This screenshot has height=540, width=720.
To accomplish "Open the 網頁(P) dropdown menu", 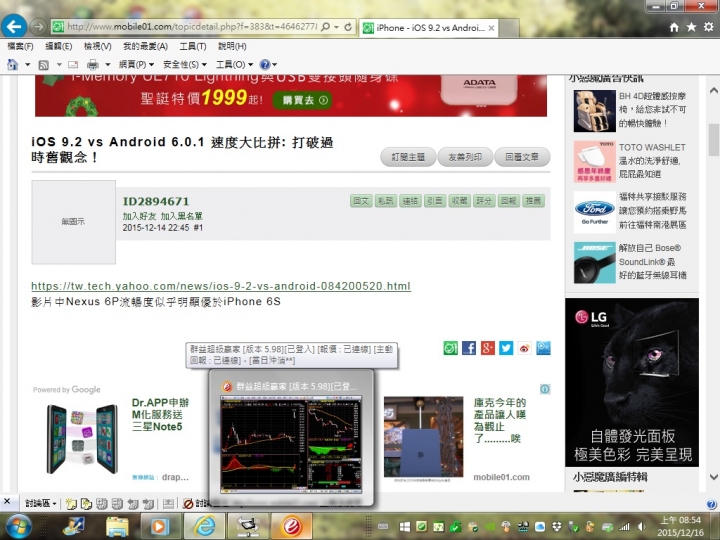I will tap(136, 64).
